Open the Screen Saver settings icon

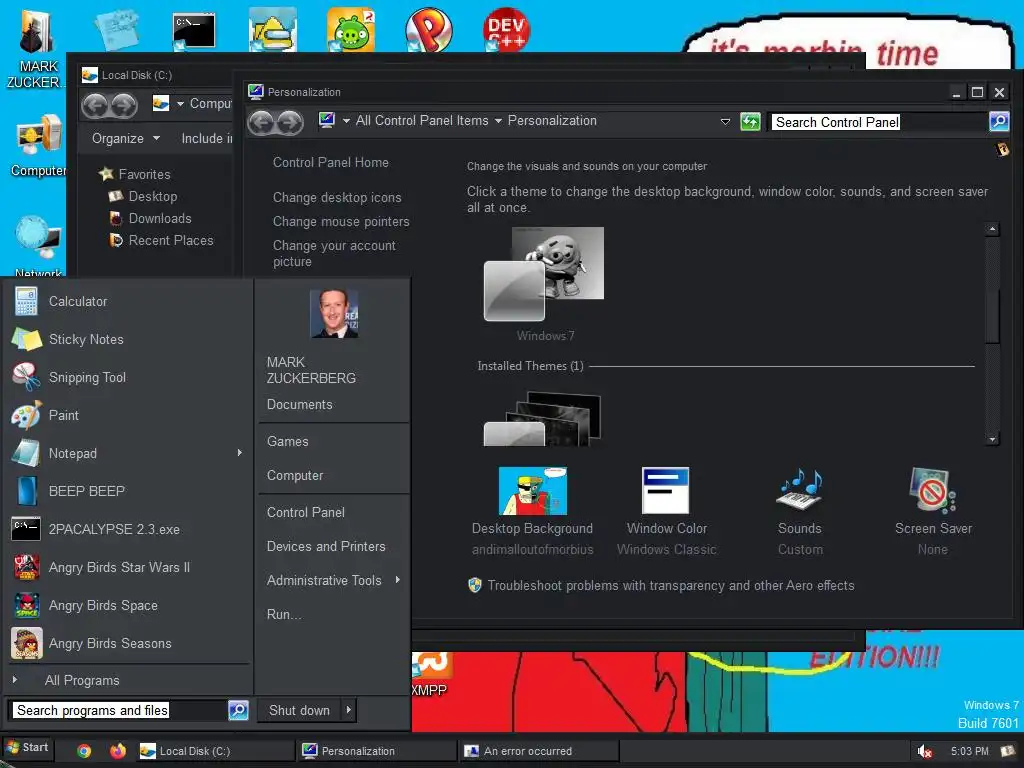tap(932, 490)
